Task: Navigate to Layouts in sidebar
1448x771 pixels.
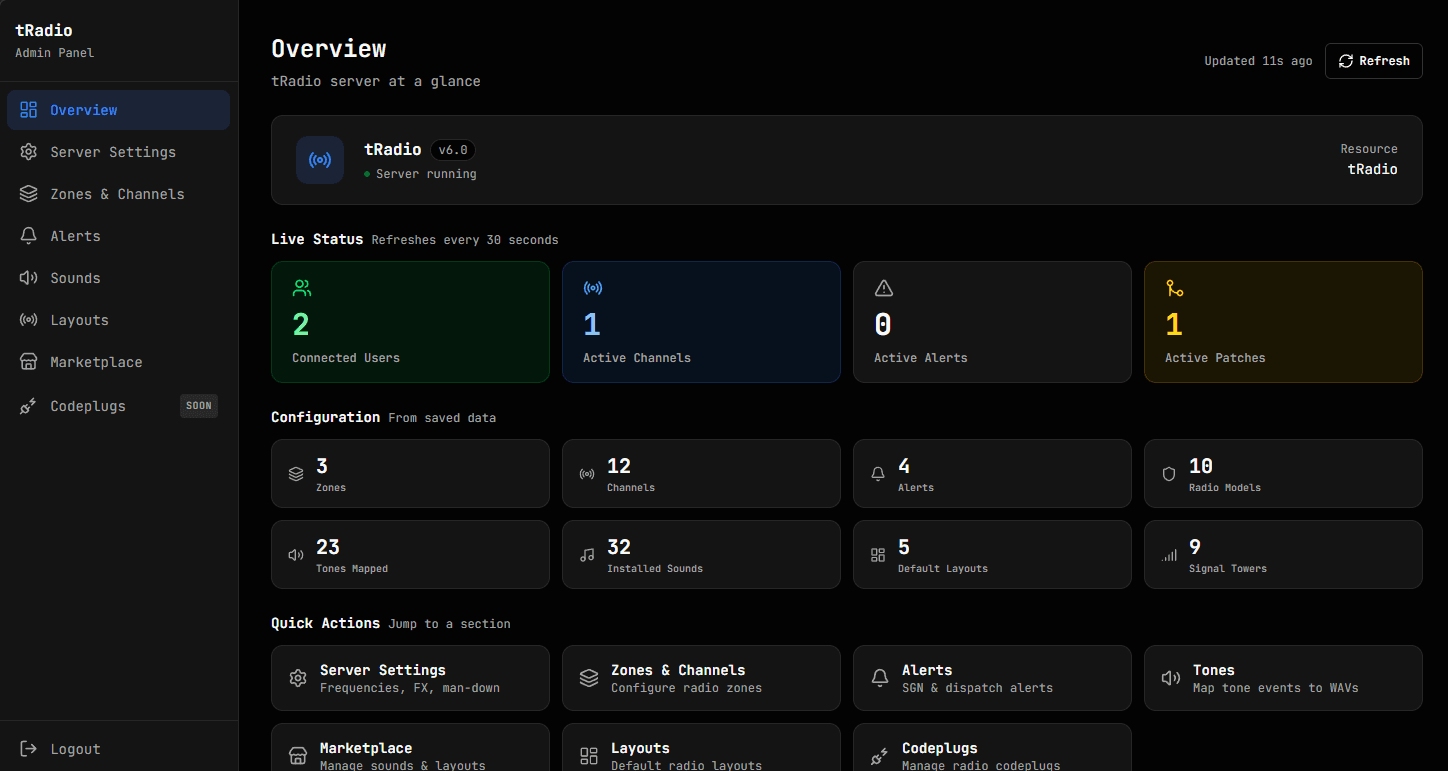Action: 119,320
